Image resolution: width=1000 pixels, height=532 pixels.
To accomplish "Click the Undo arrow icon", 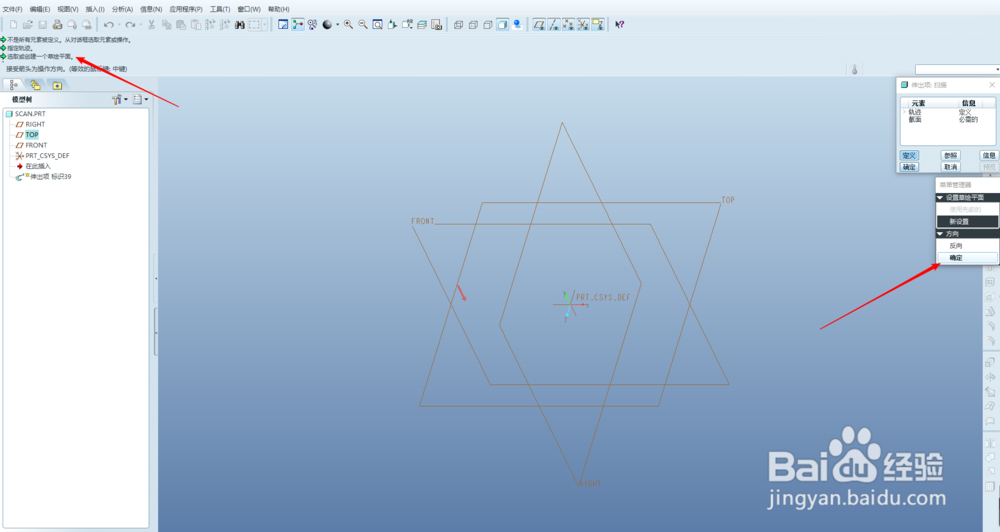I will [108, 24].
